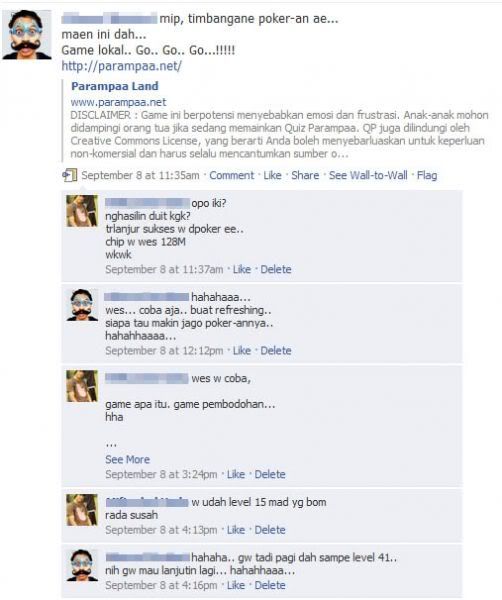Flag the main post
The width and height of the screenshot is (502, 600).
click(x=427, y=175)
